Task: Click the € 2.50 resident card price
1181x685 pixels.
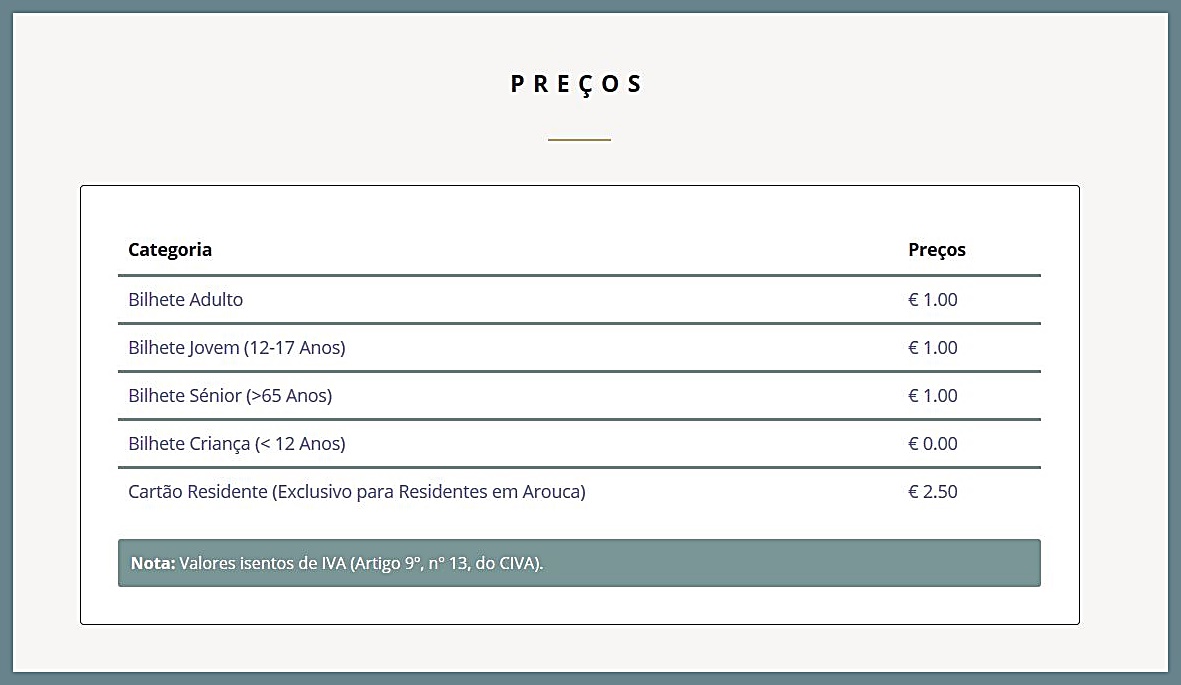Action: (x=932, y=492)
